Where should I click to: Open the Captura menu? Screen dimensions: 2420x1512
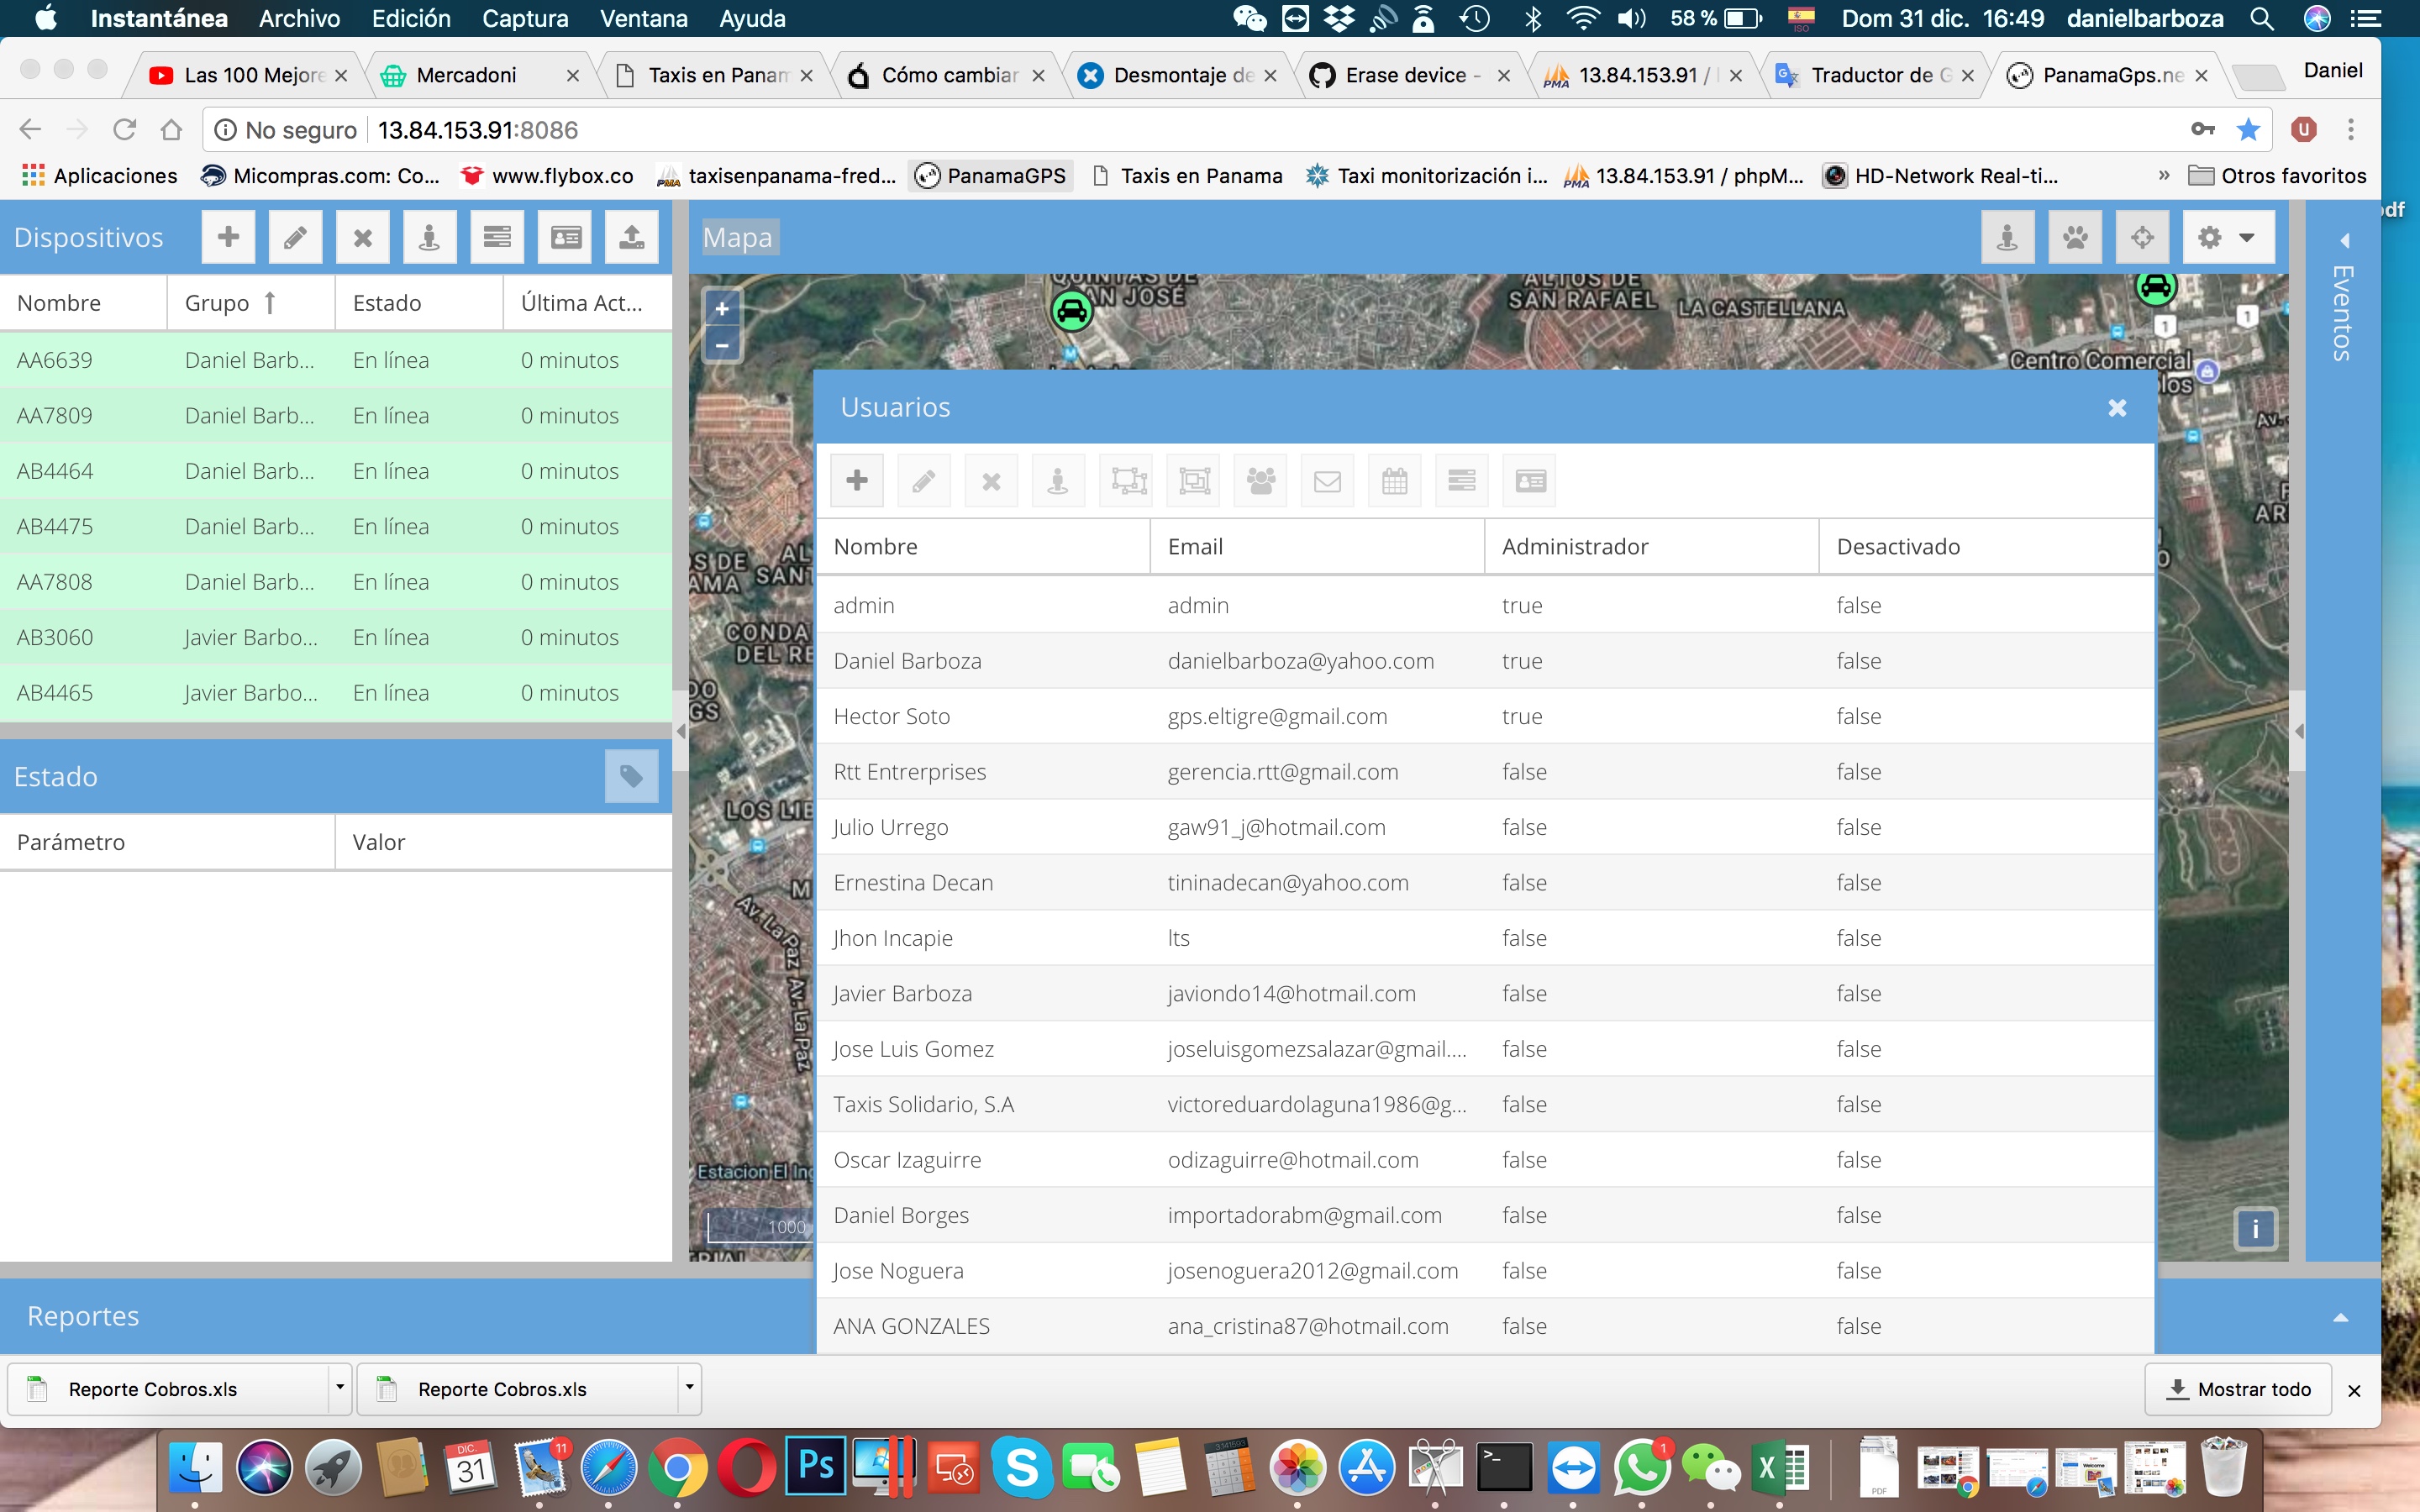click(x=524, y=18)
